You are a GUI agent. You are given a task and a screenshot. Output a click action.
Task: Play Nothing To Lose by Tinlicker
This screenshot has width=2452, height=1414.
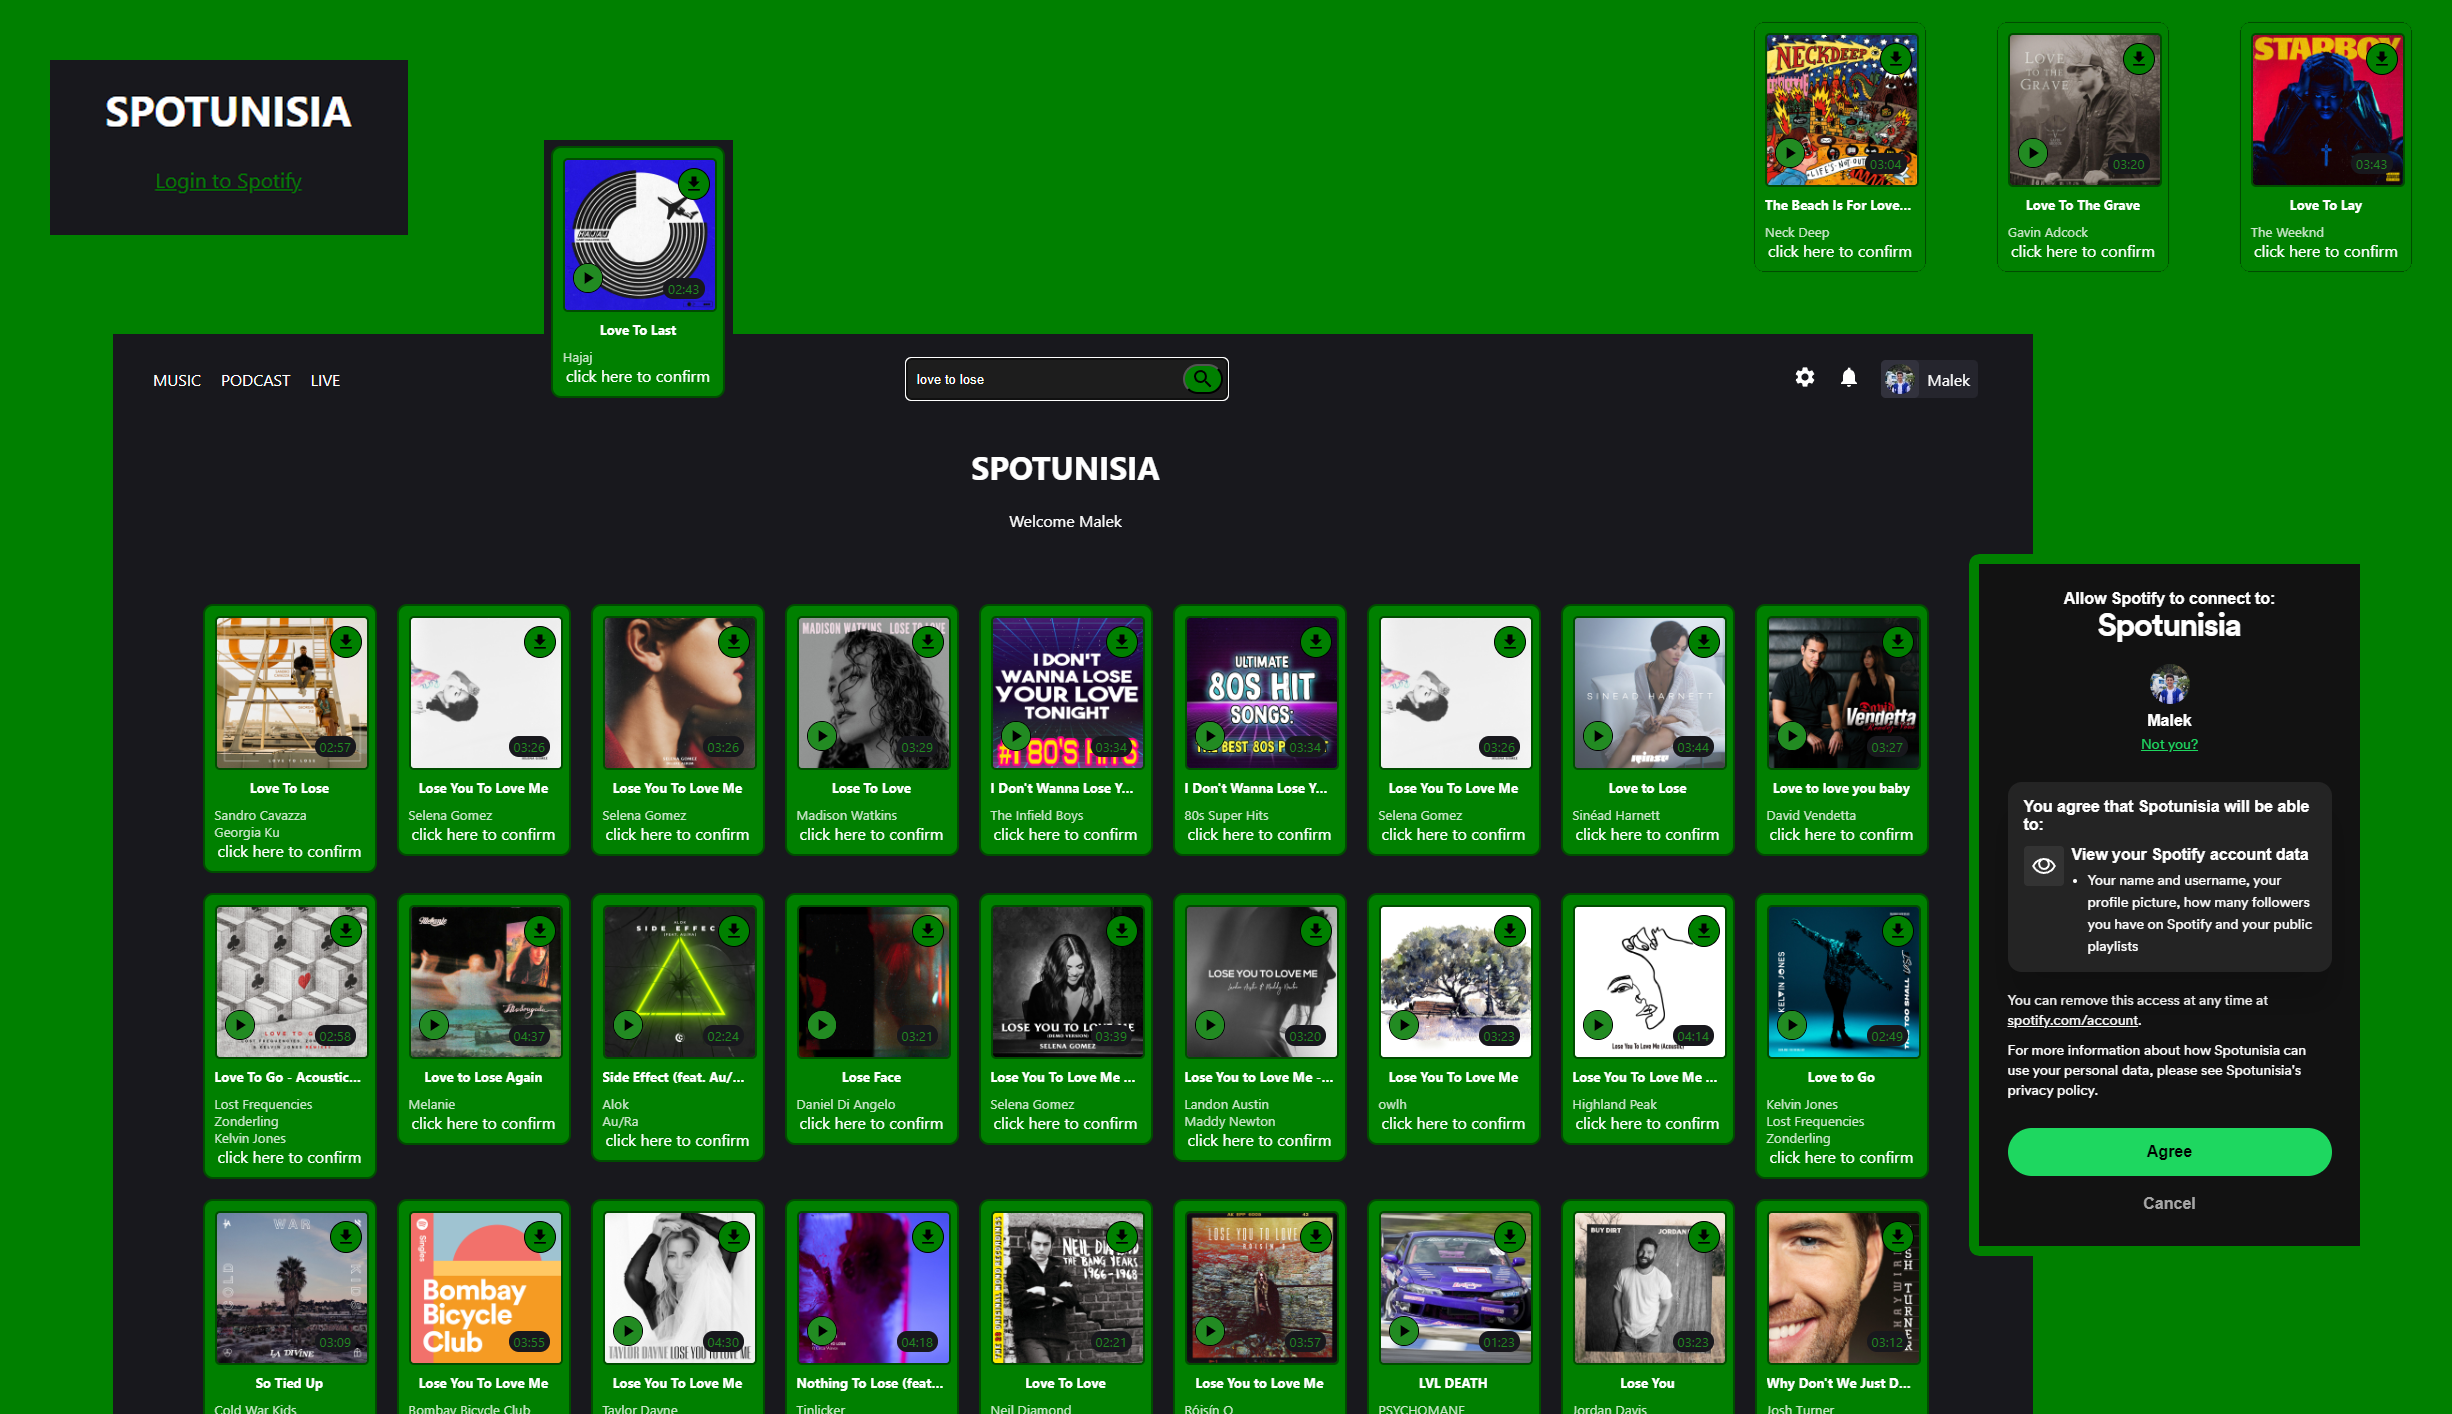(821, 1331)
